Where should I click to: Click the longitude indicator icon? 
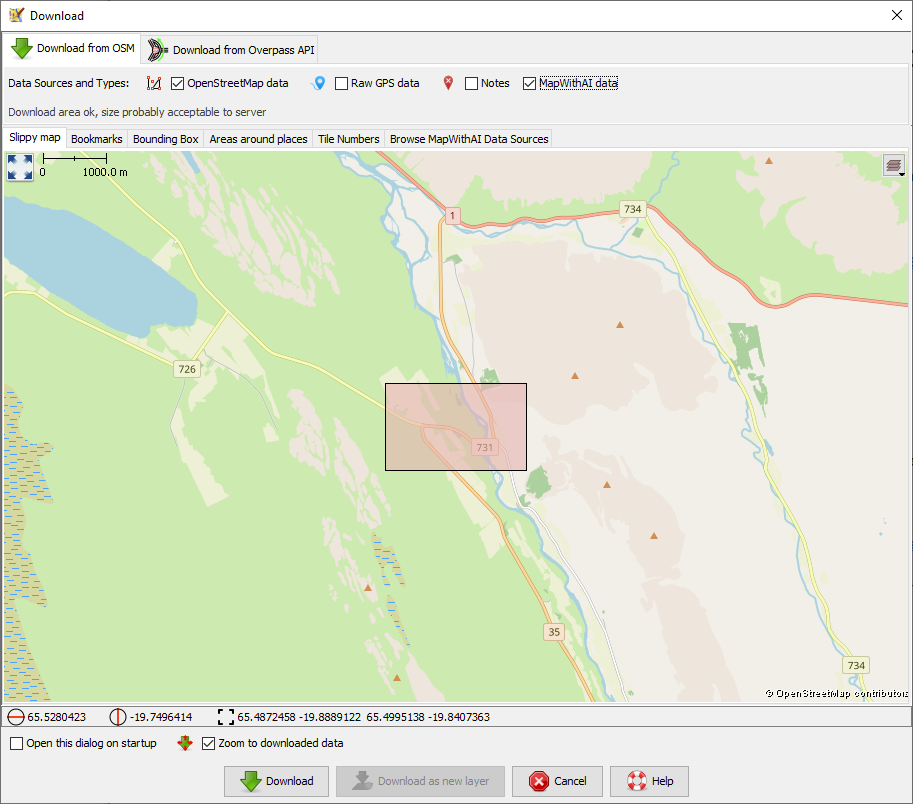click(118, 717)
